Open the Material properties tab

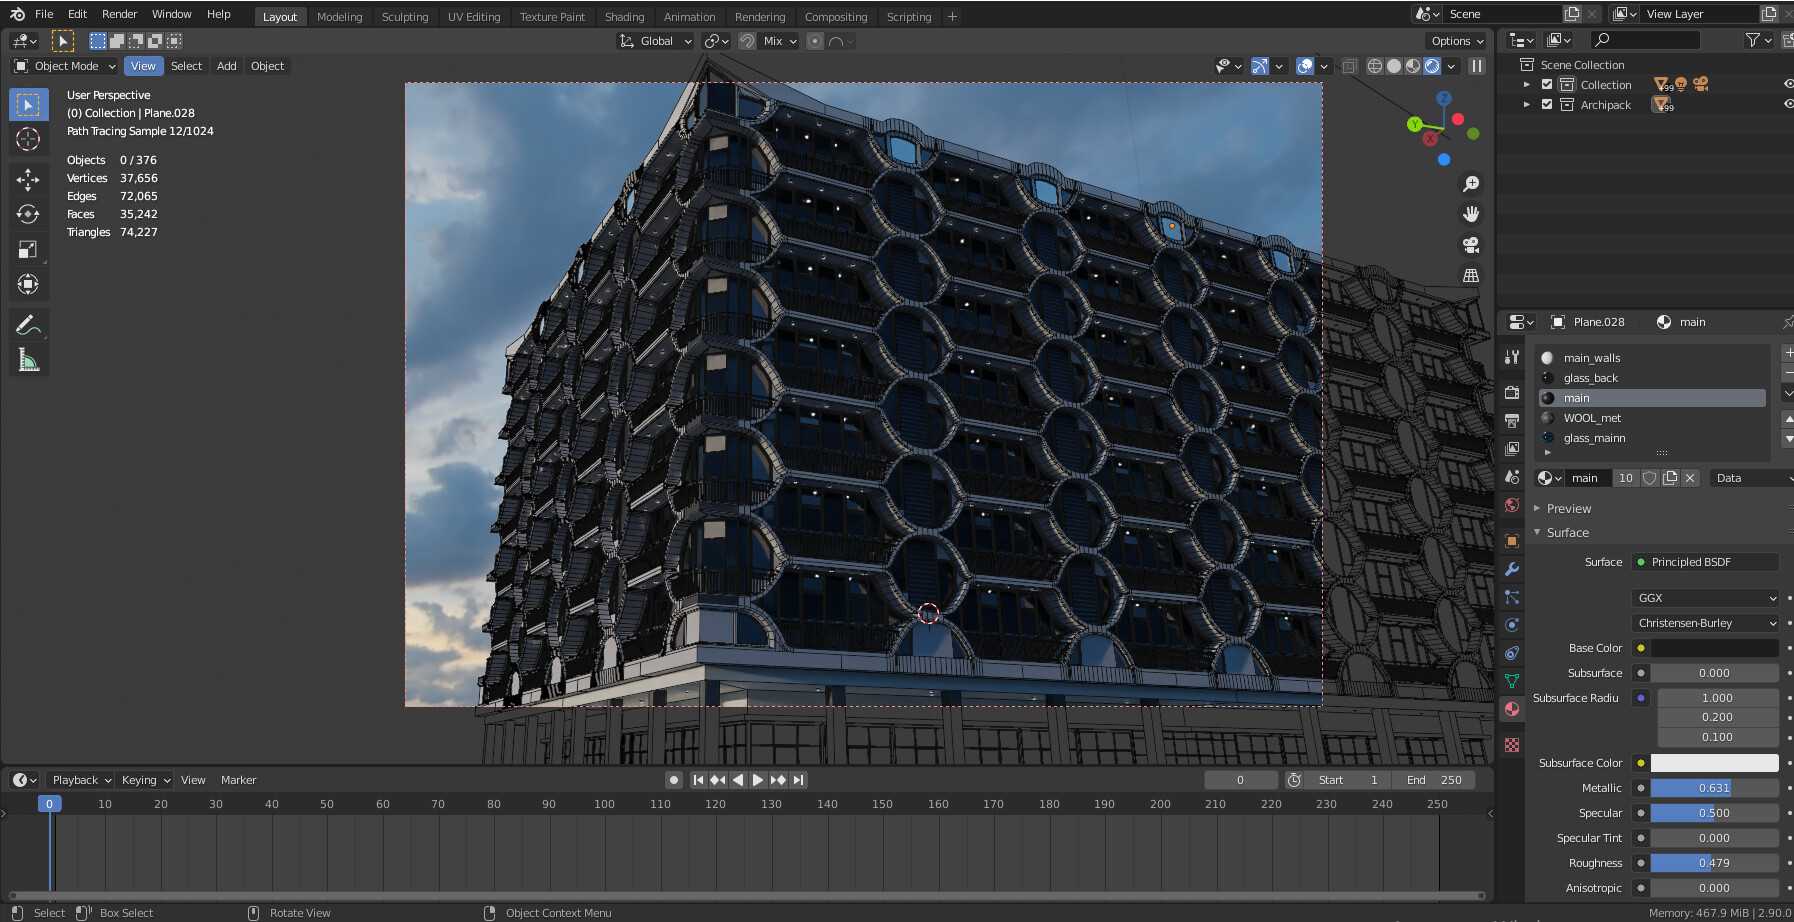[1512, 709]
